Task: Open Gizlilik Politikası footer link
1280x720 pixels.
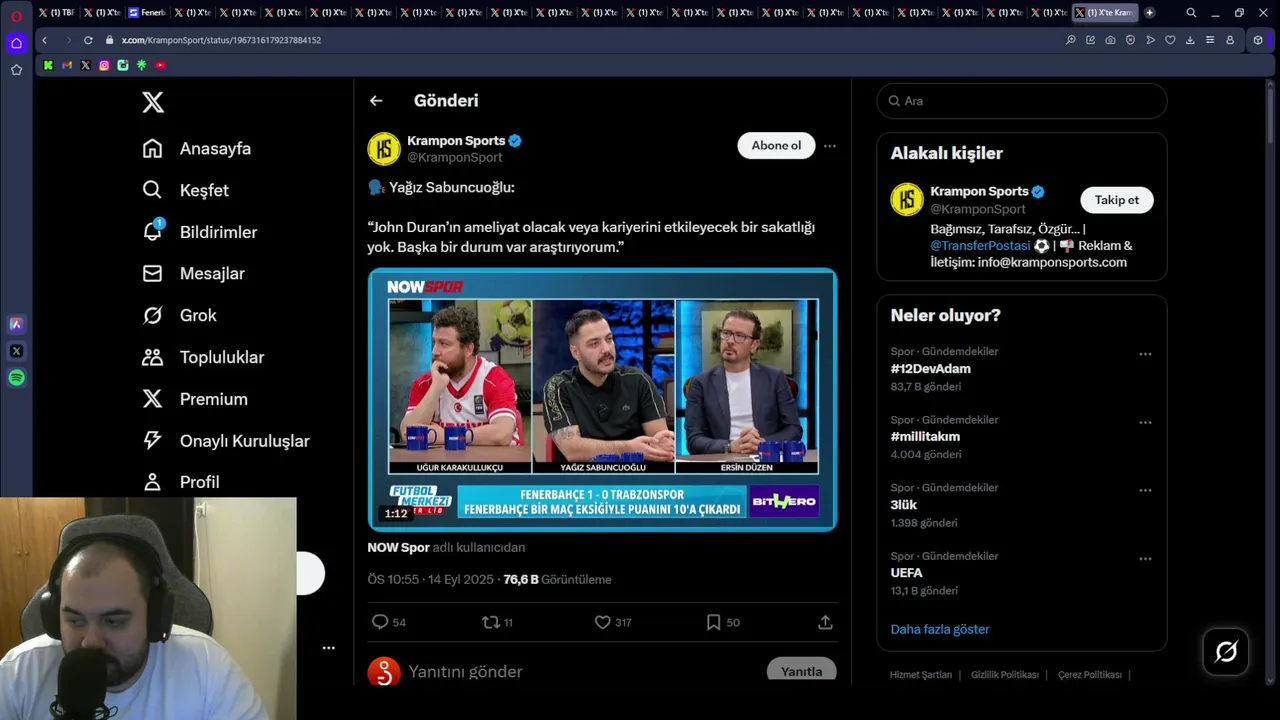Action: coord(1005,675)
